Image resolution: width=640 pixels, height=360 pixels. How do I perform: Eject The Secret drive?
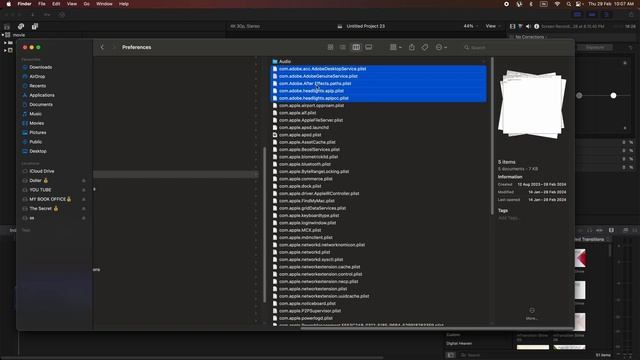click(x=84, y=209)
